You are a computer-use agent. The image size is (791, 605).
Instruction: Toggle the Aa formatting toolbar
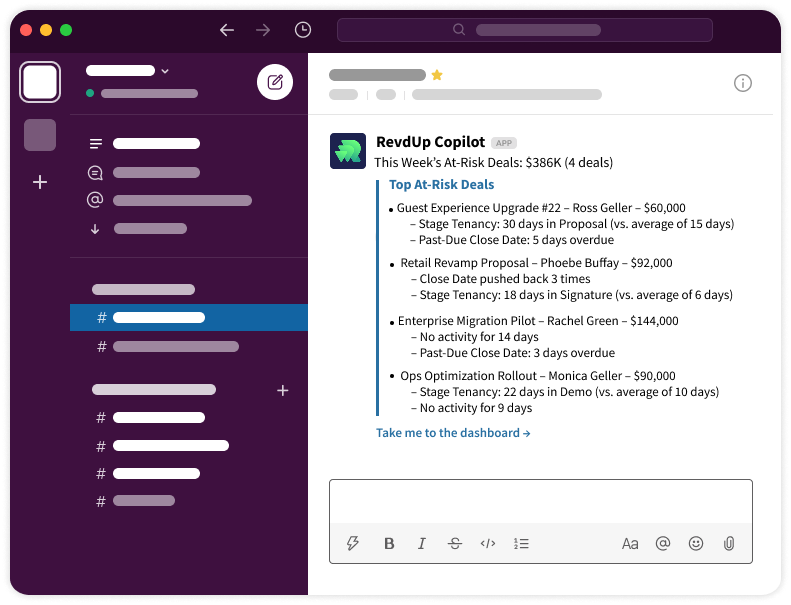630,543
